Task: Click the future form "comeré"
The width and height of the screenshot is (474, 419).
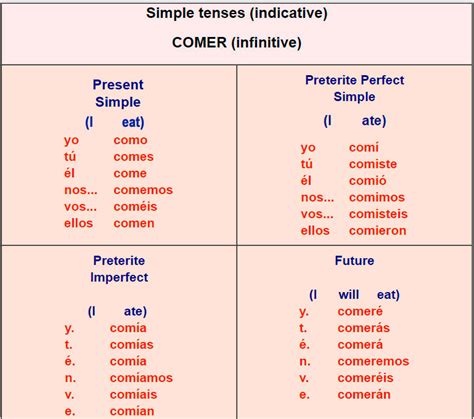Action: pyautogui.click(x=360, y=311)
